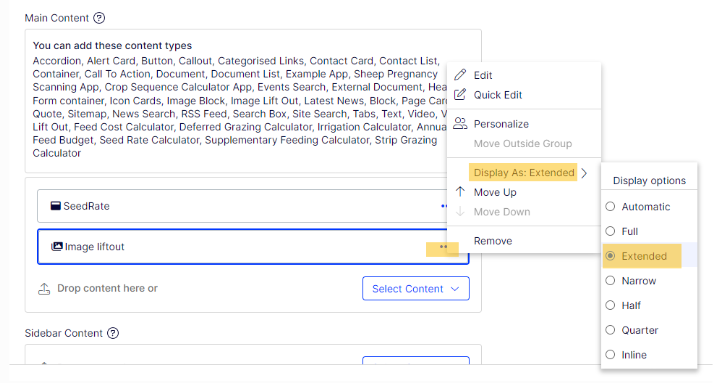The height and width of the screenshot is (383, 714).
Task: Open the Select Content dropdown
Action: [416, 288]
